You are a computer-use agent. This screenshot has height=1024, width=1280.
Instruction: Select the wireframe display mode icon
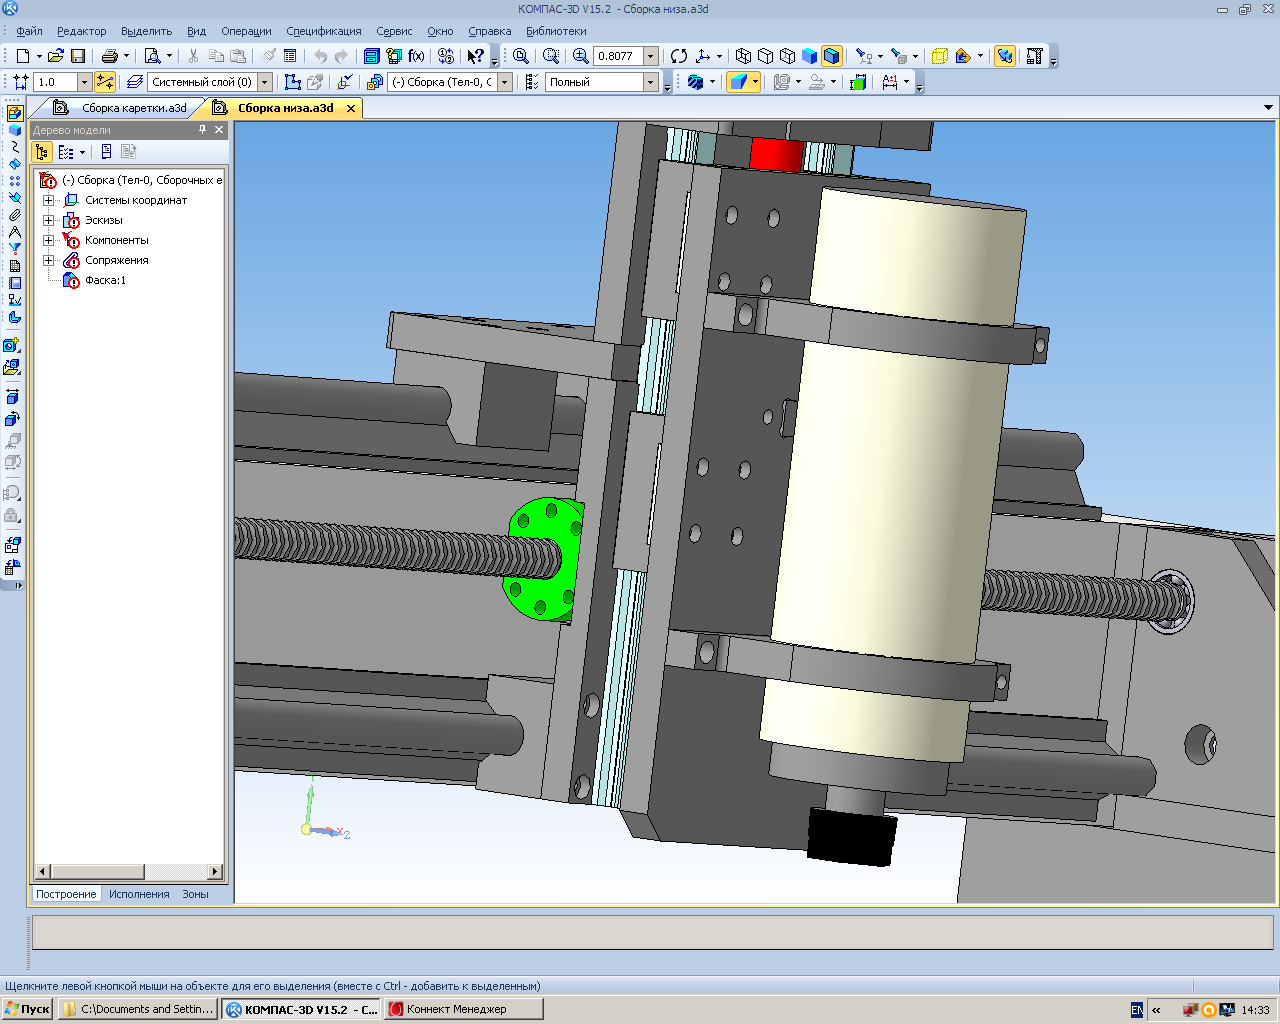[x=743, y=56]
